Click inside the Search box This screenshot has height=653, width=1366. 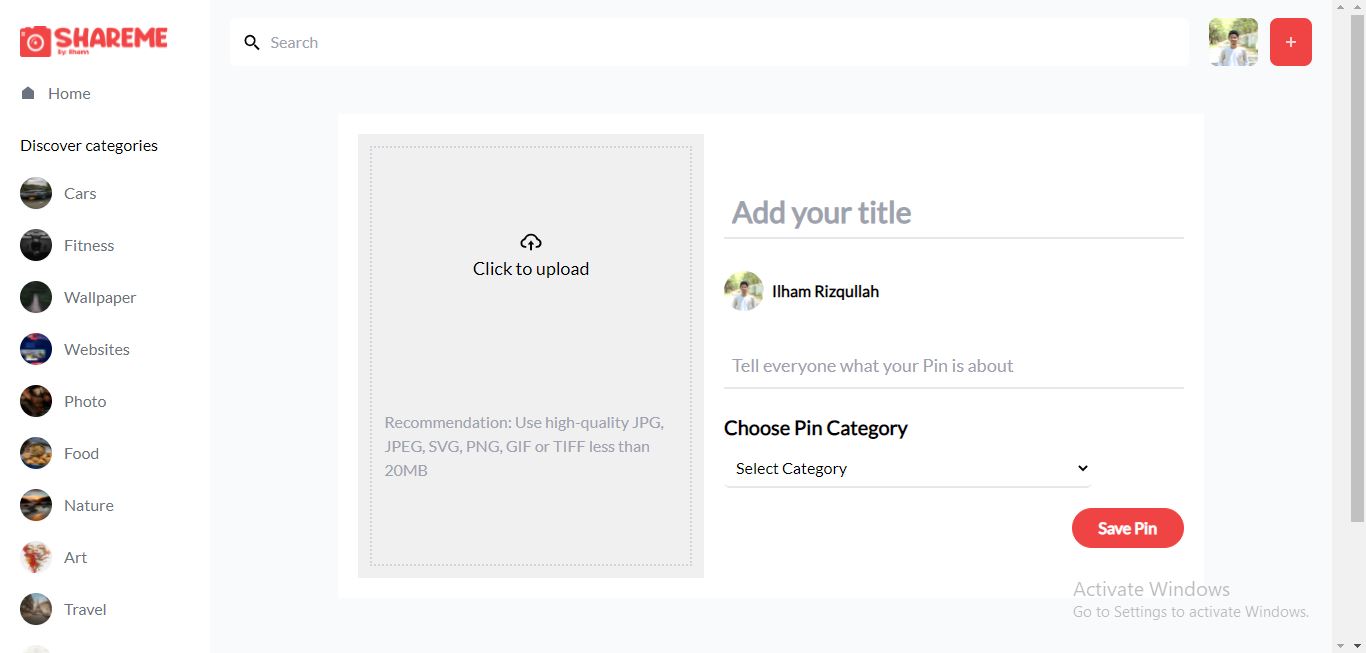(720, 43)
